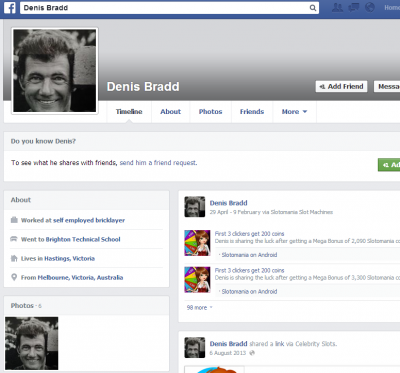Click the briefcase icon beside Worked at
Image resolution: width=400 pixels, height=373 pixels.
[x=14, y=220]
